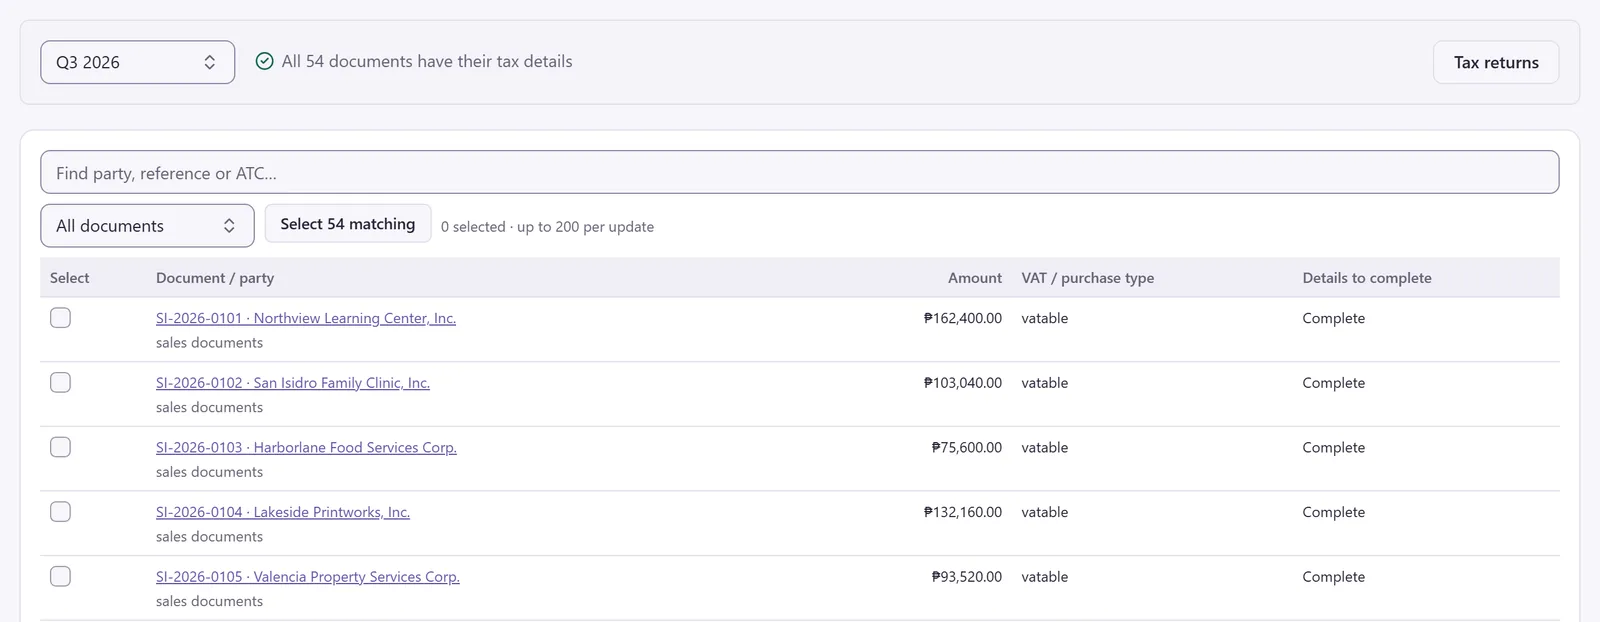Expand the All documents filter dropdown
Image resolution: width=1600 pixels, height=622 pixels.
[148, 226]
